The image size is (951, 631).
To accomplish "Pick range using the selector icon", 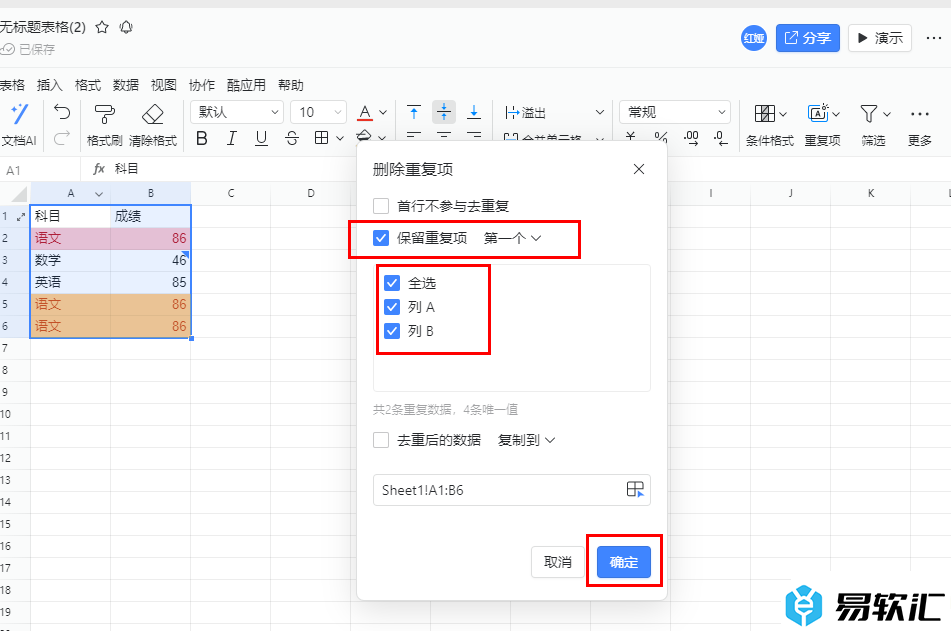I will click(635, 489).
